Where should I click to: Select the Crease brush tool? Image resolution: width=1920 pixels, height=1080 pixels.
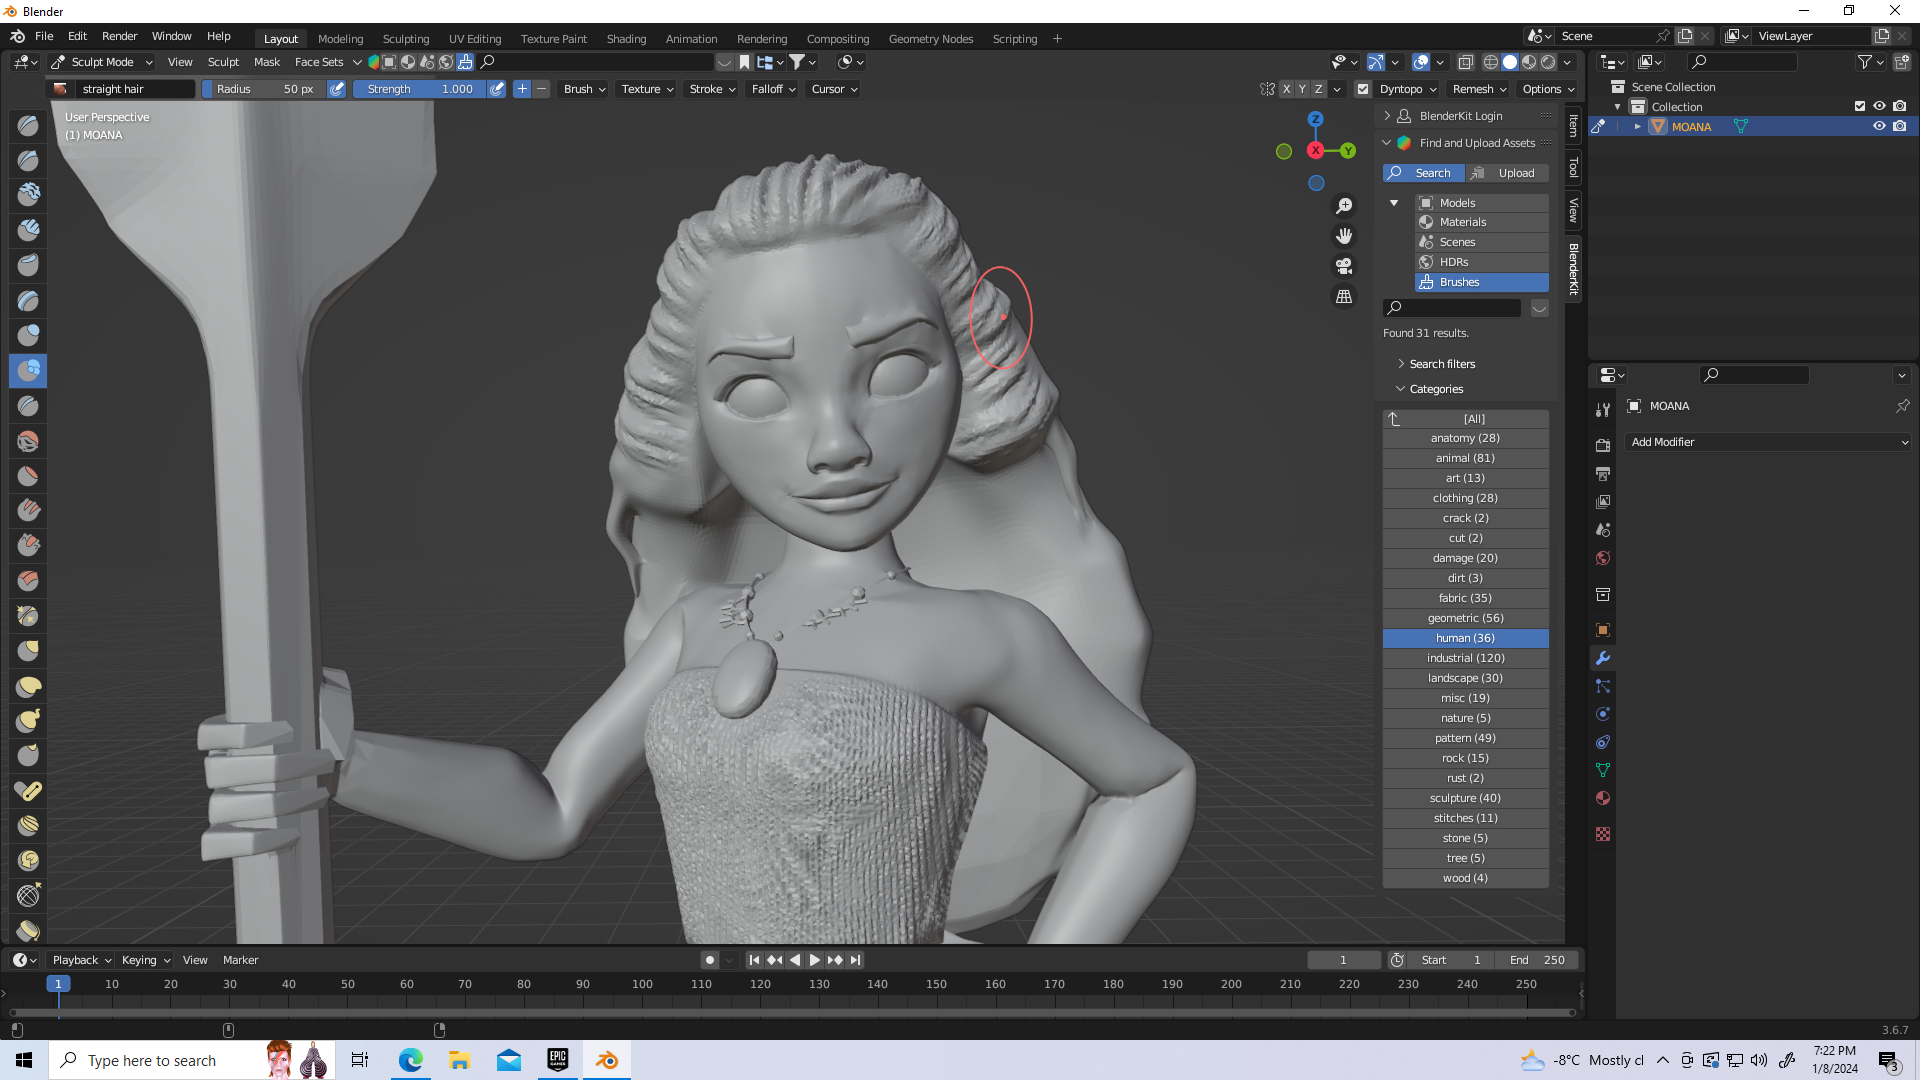[x=28, y=405]
